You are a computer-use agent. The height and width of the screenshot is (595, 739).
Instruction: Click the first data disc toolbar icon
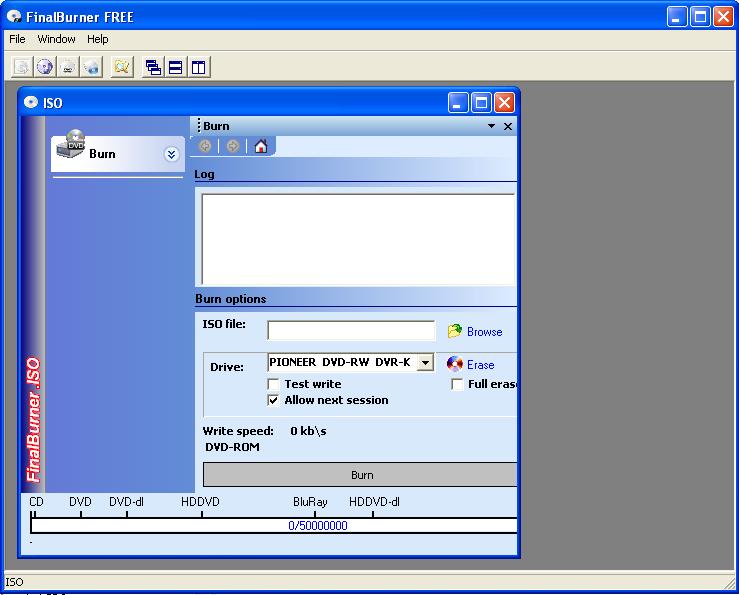point(22,67)
